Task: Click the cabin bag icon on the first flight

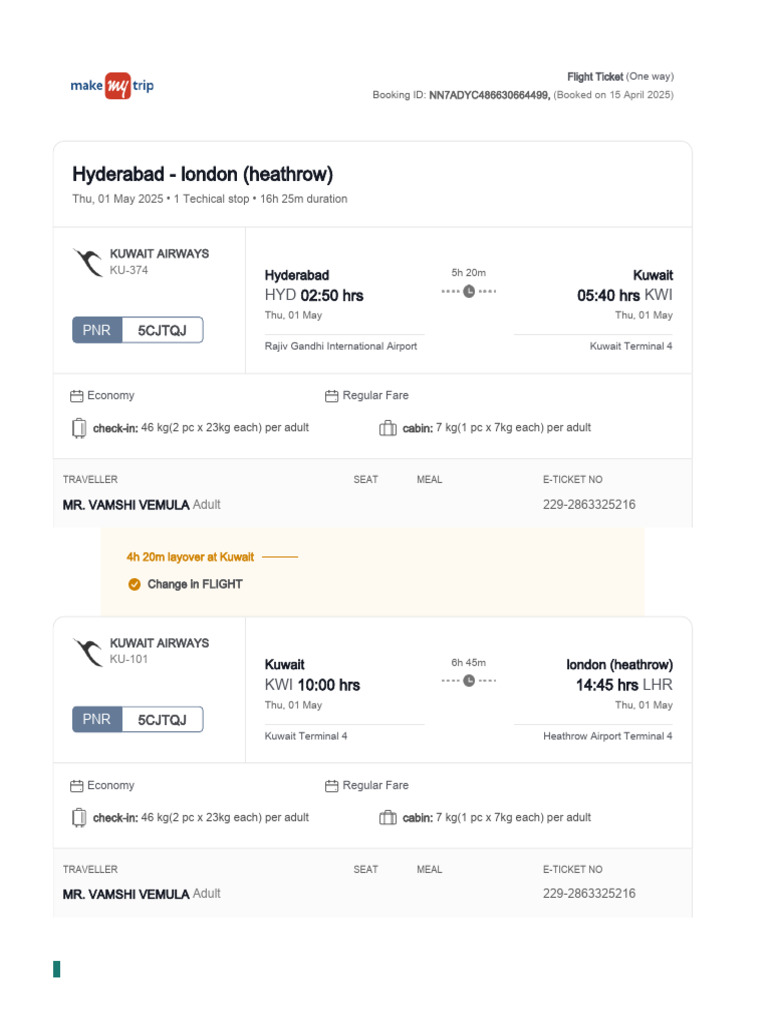Action: tap(388, 428)
